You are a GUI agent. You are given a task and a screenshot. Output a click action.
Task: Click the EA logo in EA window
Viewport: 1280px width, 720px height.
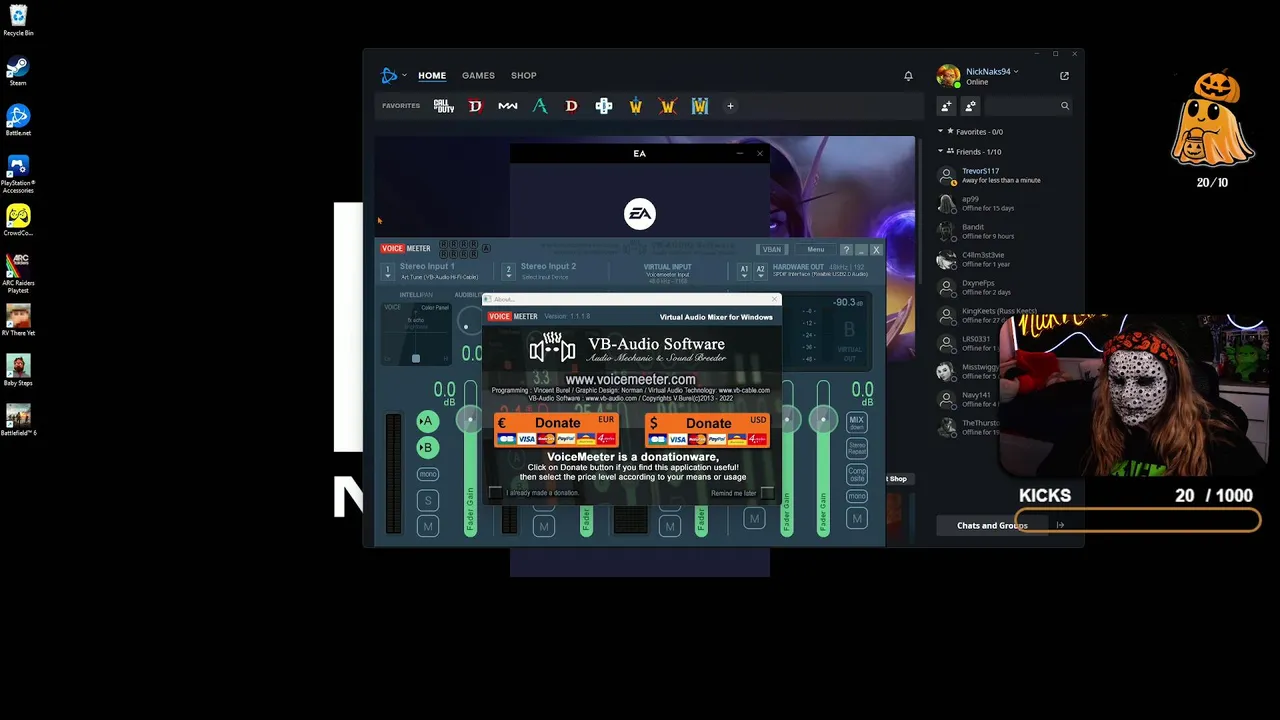point(640,214)
